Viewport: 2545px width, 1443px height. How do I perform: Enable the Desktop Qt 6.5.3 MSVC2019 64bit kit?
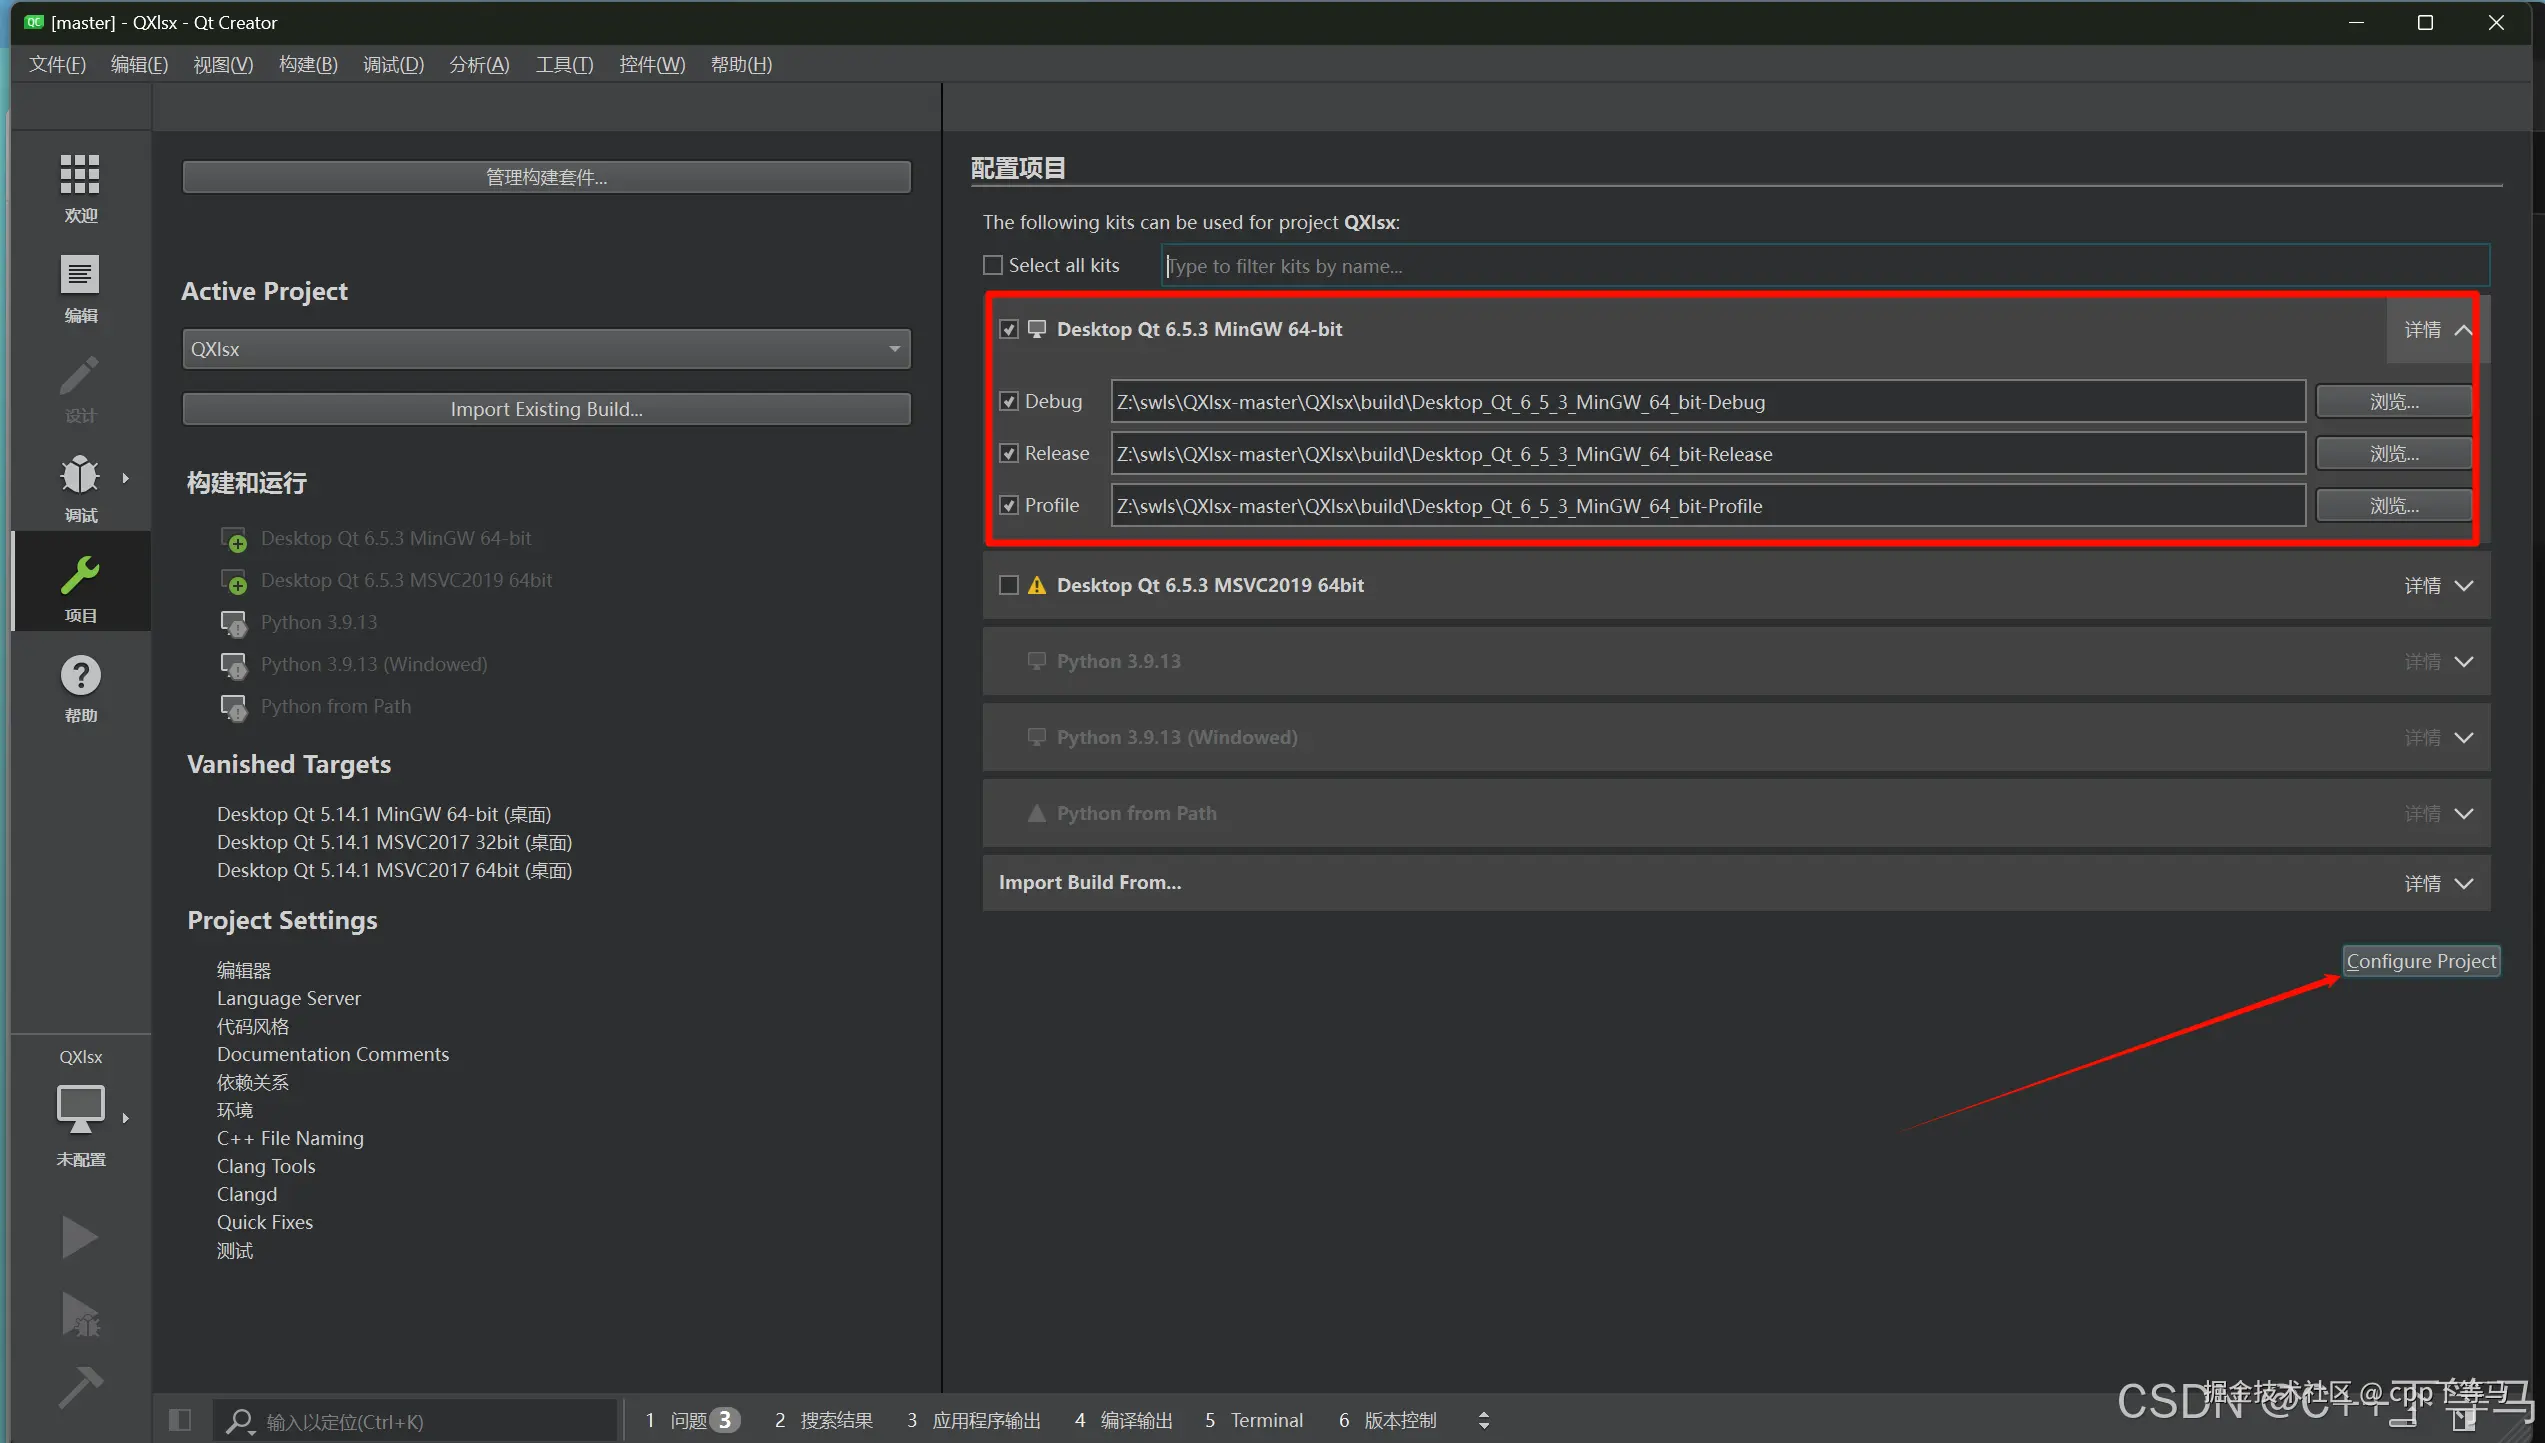click(x=1009, y=585)
